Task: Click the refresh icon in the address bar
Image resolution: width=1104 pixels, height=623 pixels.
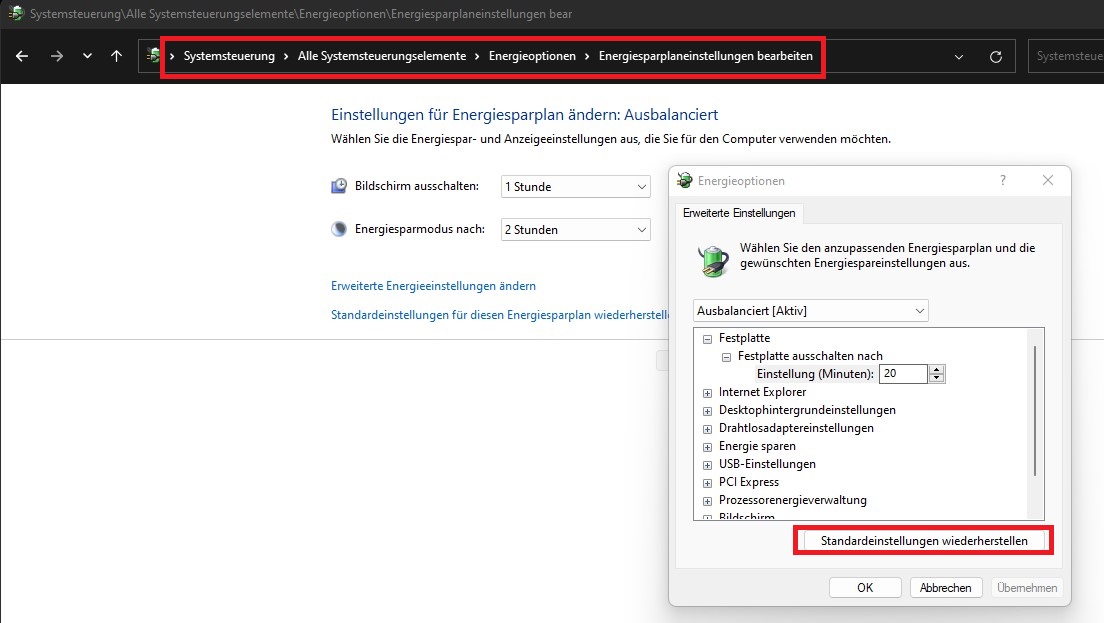Action: click(996, 56)
